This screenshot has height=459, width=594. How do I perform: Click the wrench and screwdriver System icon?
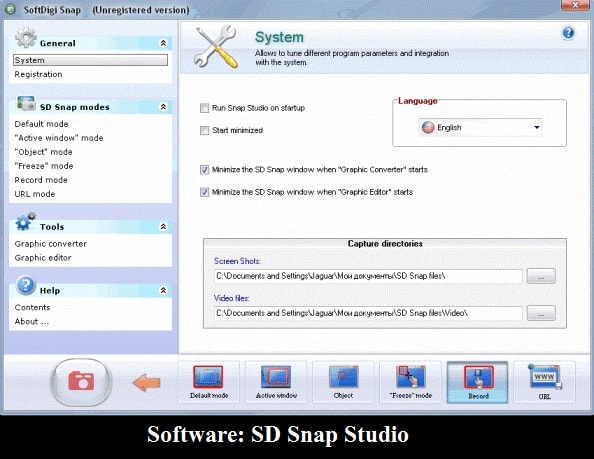(217, 47)
